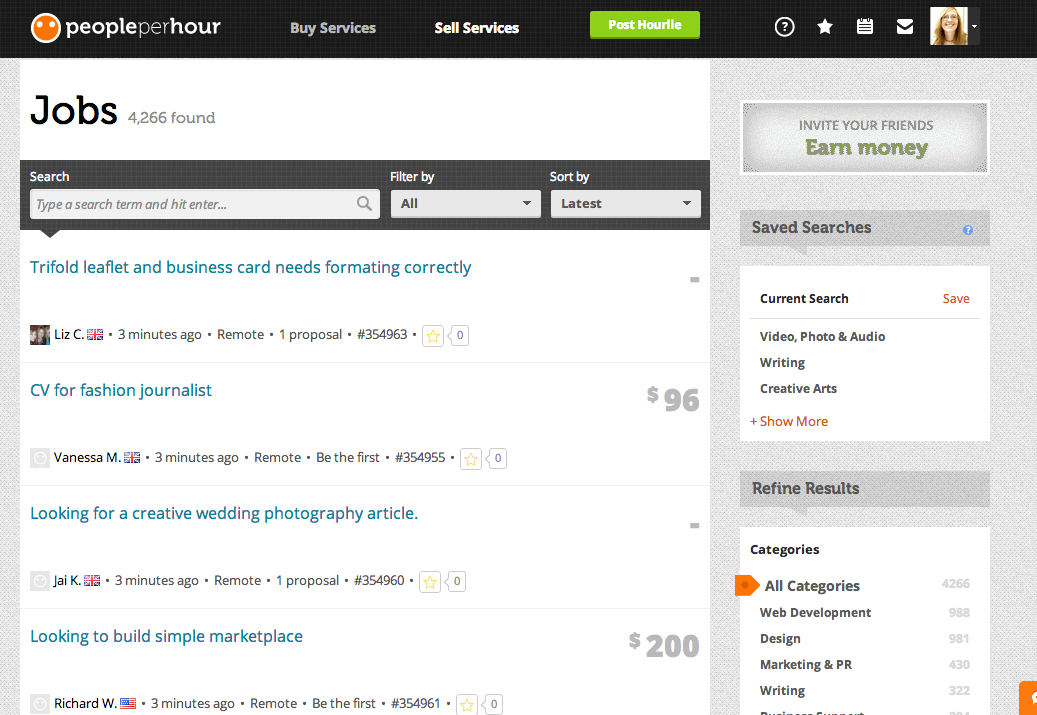The height and width of the screenshot is (715, 1037).
Task: Click the search magnifier icon
Action: [x=364, y=204]
